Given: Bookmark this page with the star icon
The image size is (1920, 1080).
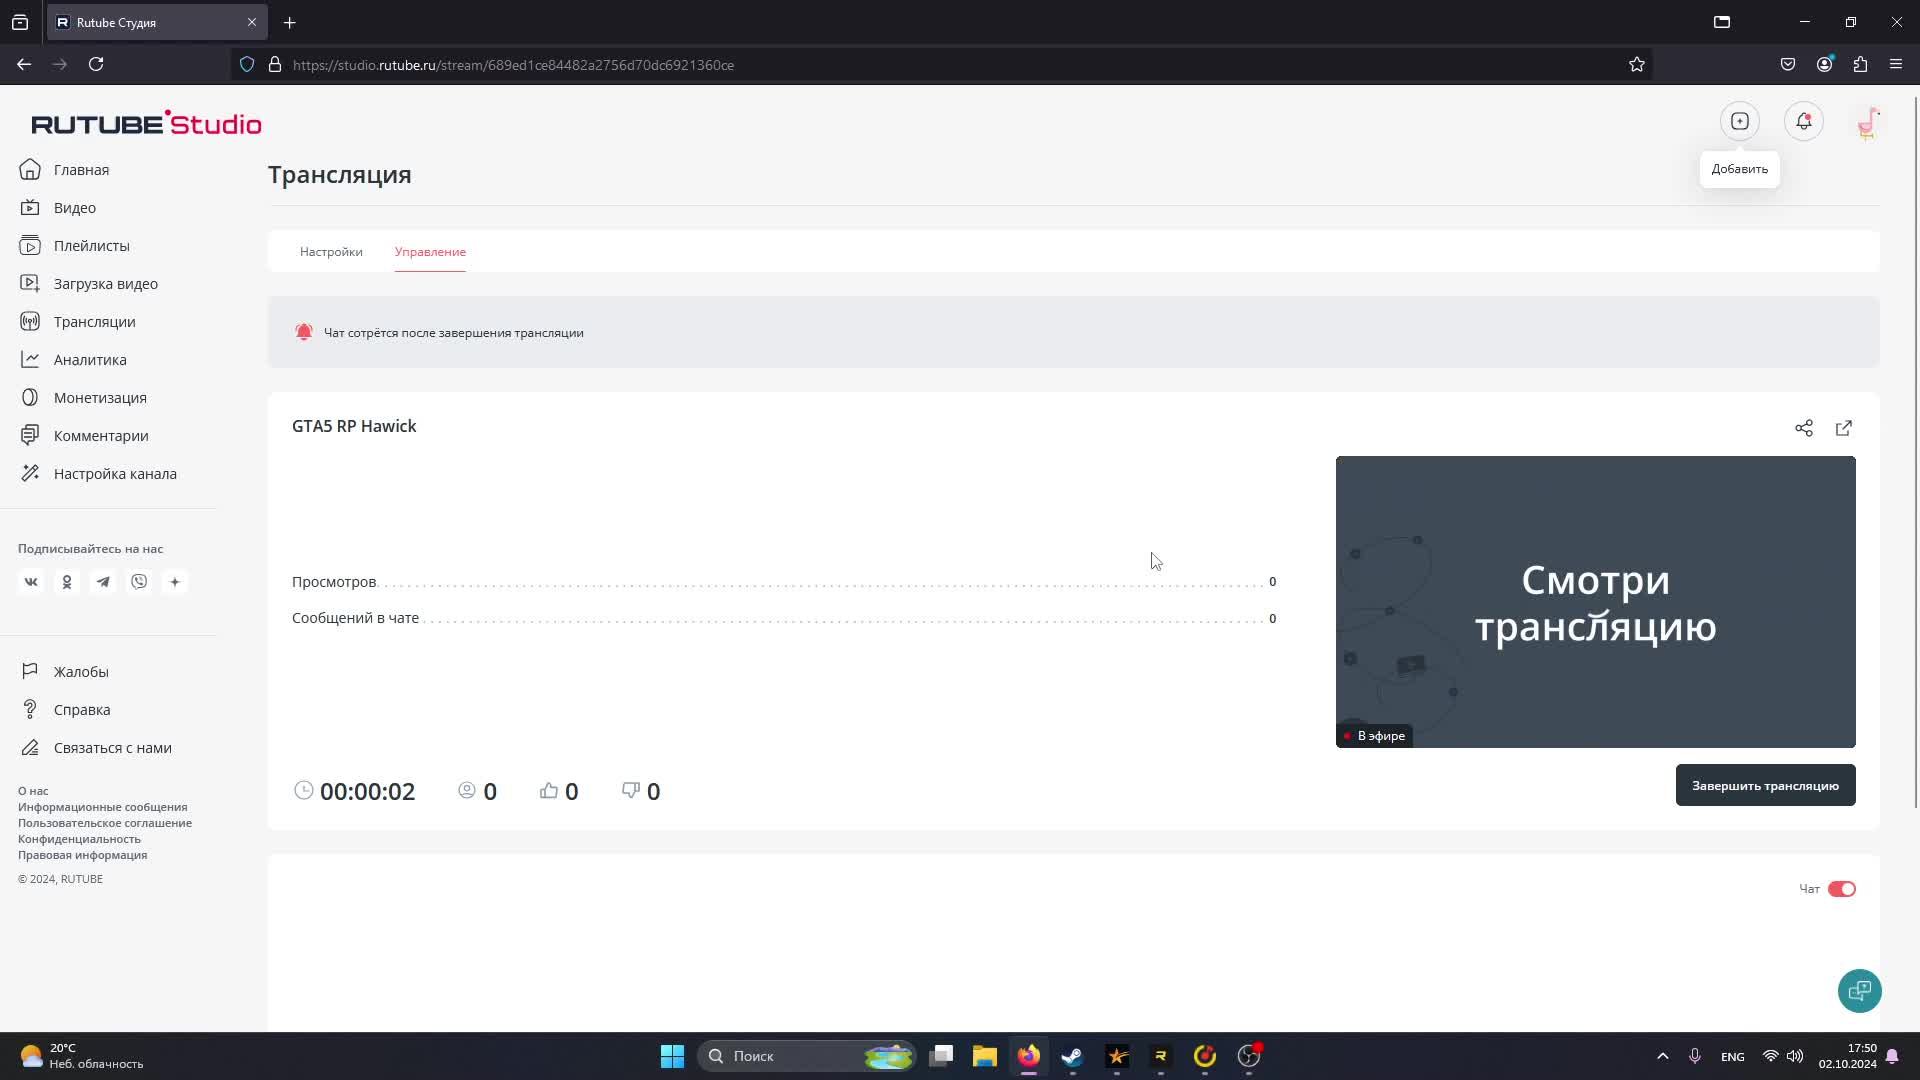Looking at the screenshot, I should click(x=1637, y=65).
